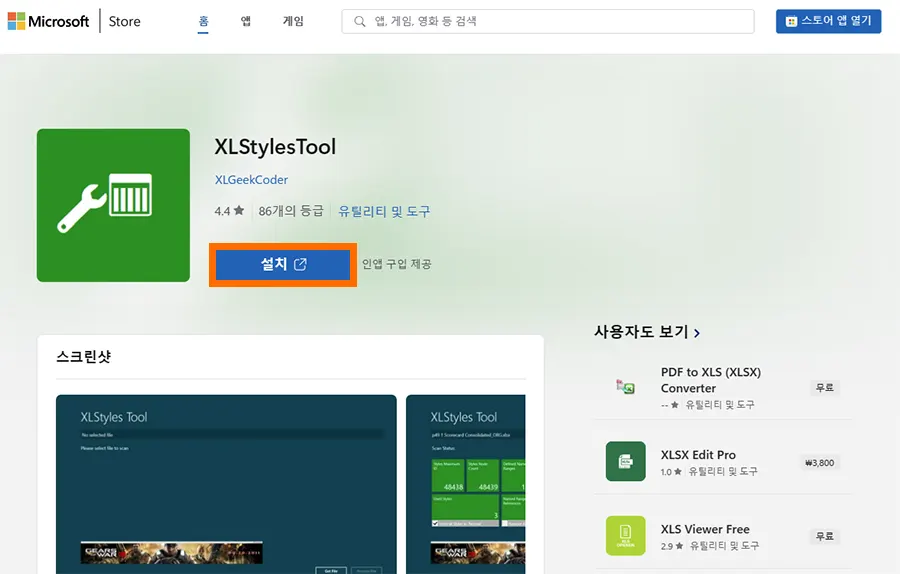Click the 인앱 구입 제공 text
This screenshot has width=900, height=574.
(x=397, y=264)
